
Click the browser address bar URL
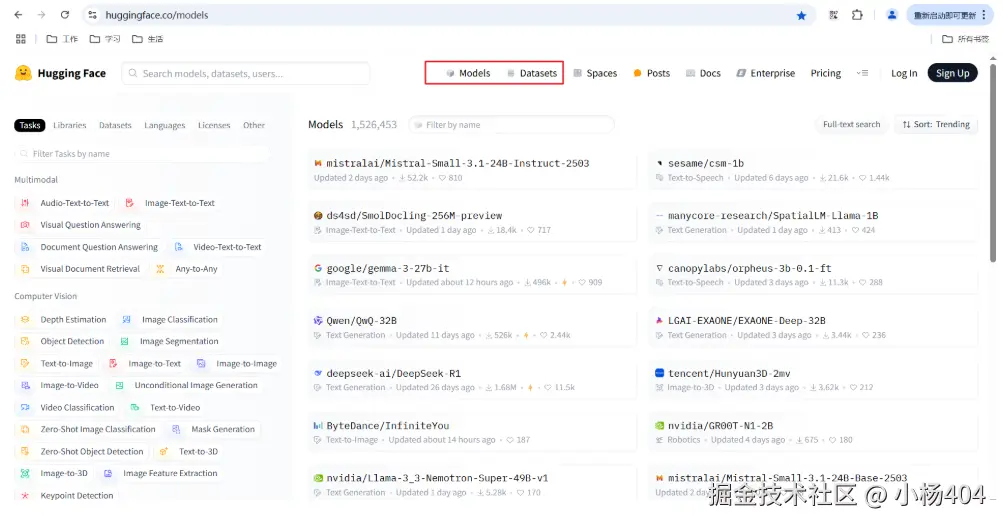[x=157, y=15]
